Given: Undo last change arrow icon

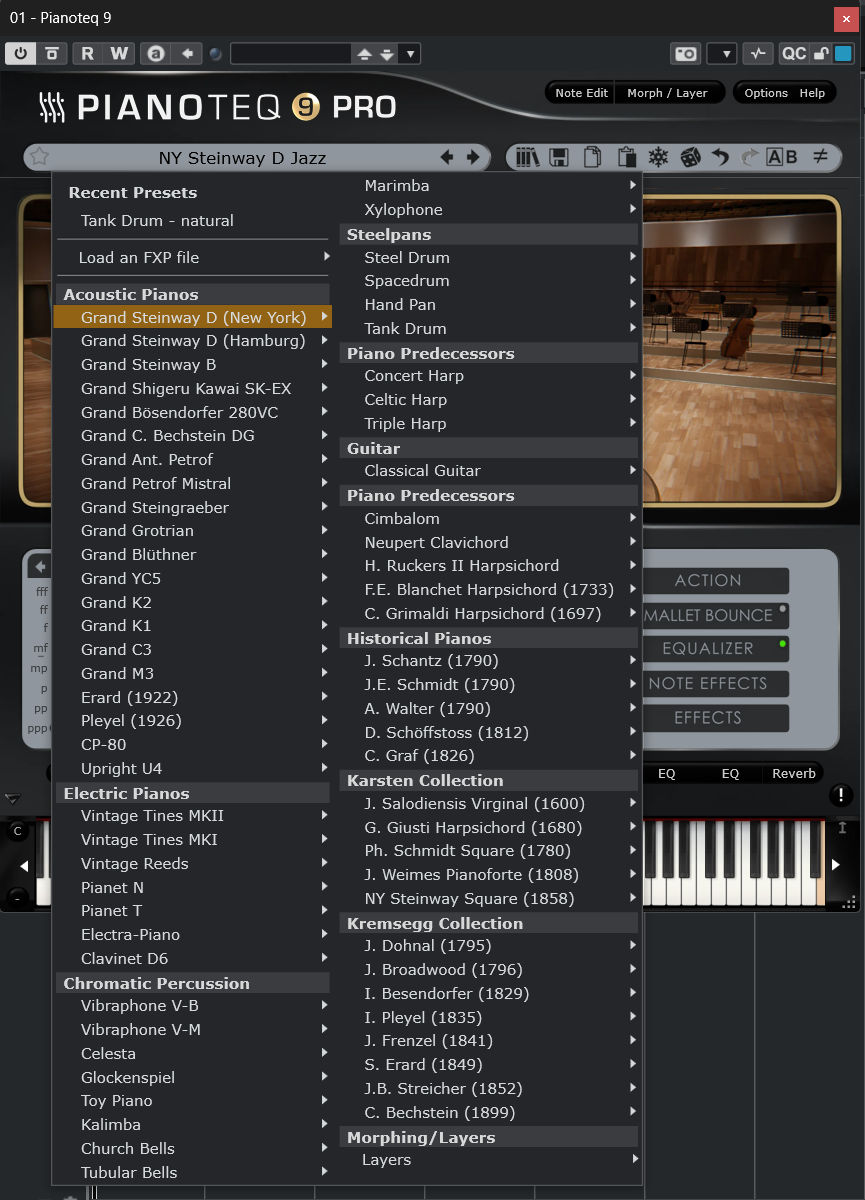Looking at the screenshot, I should [x=720, y=157].
